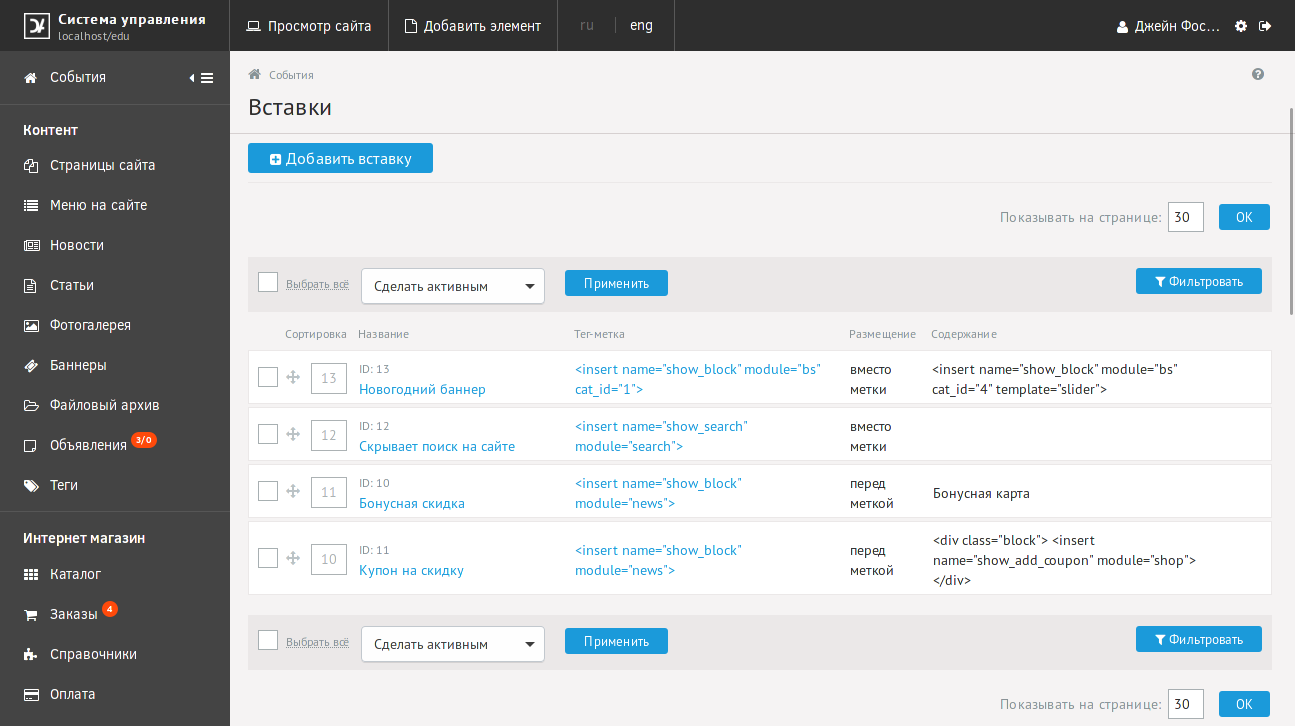
Task: Click the Сортировка column header
Action: [315, 334]
